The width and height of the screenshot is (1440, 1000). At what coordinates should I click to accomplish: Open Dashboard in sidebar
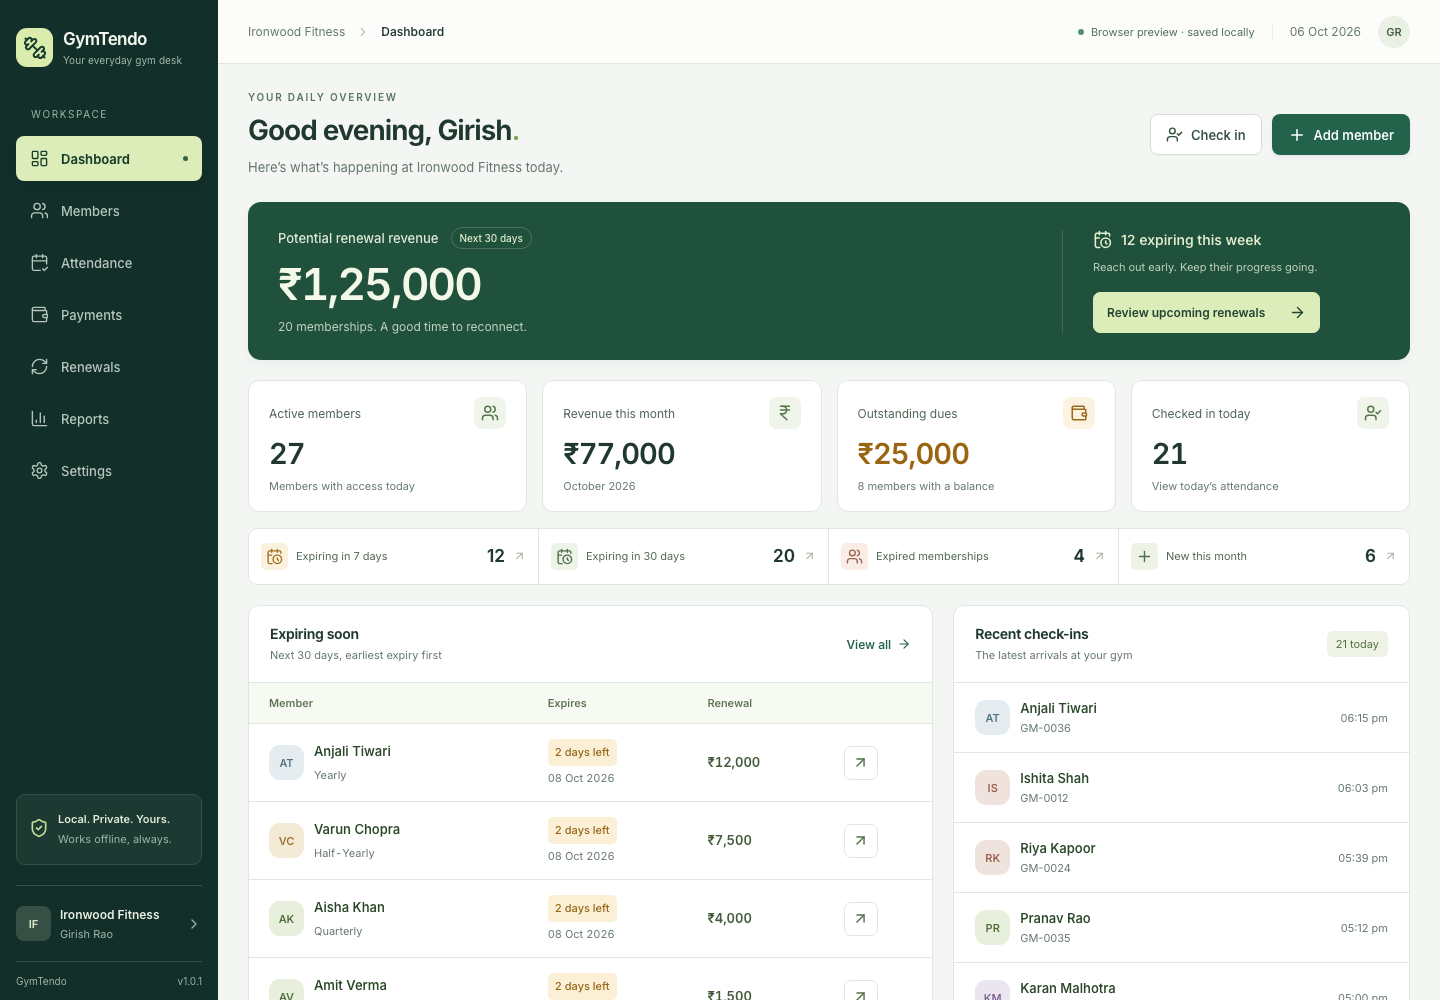[109, 159]
